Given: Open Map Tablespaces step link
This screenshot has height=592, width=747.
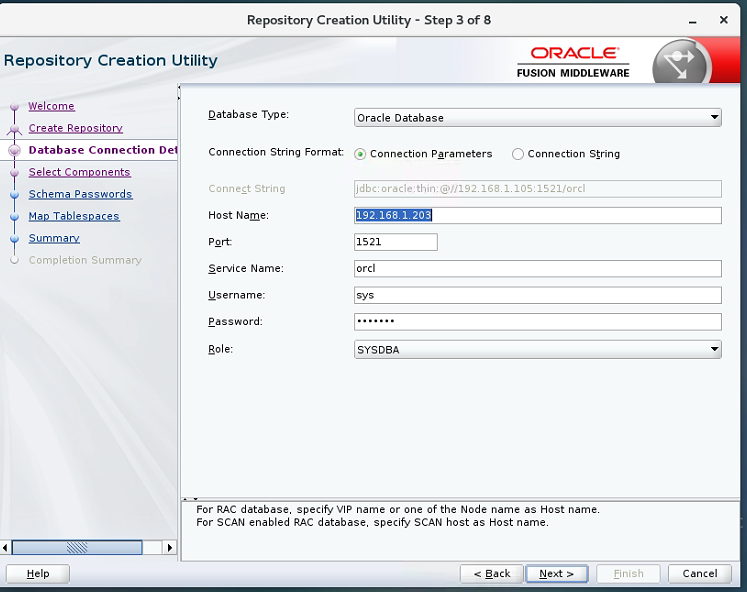Looking at the screenshot, I should [74, 216].
